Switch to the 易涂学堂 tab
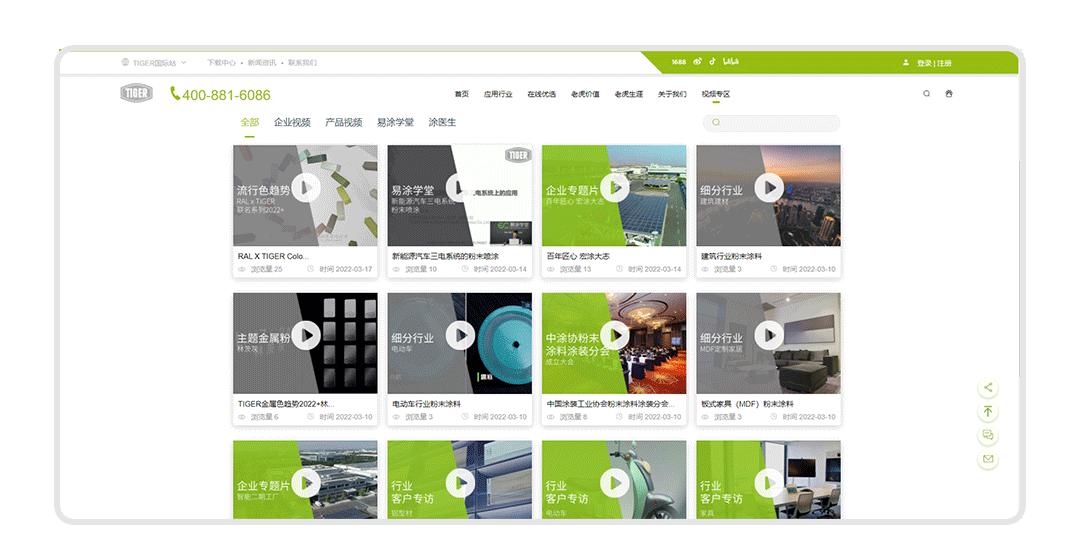This screenshot has height=559, width=1080. point(395,122)
